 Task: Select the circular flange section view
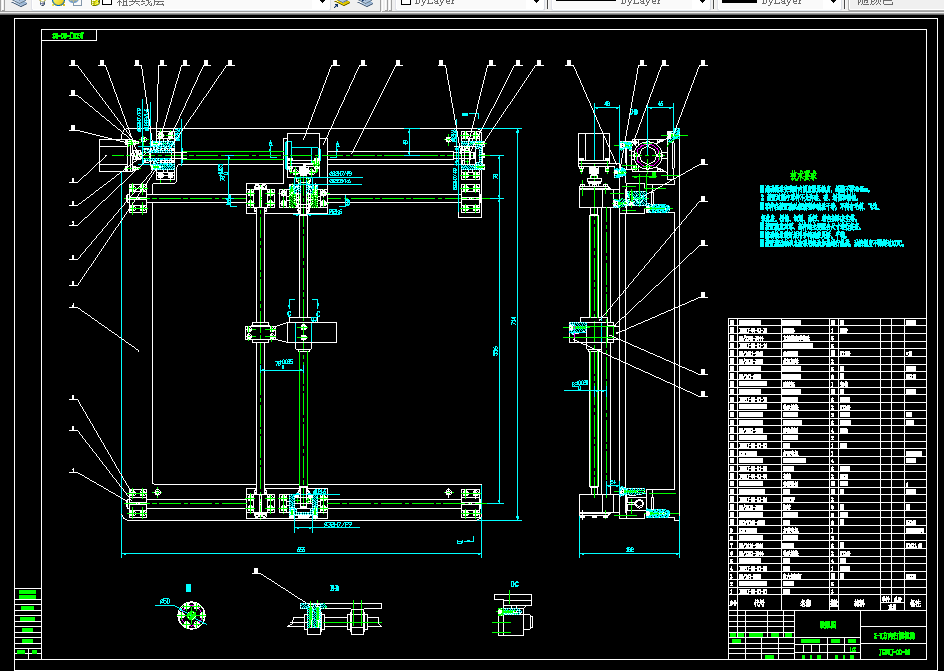(192, 616)
